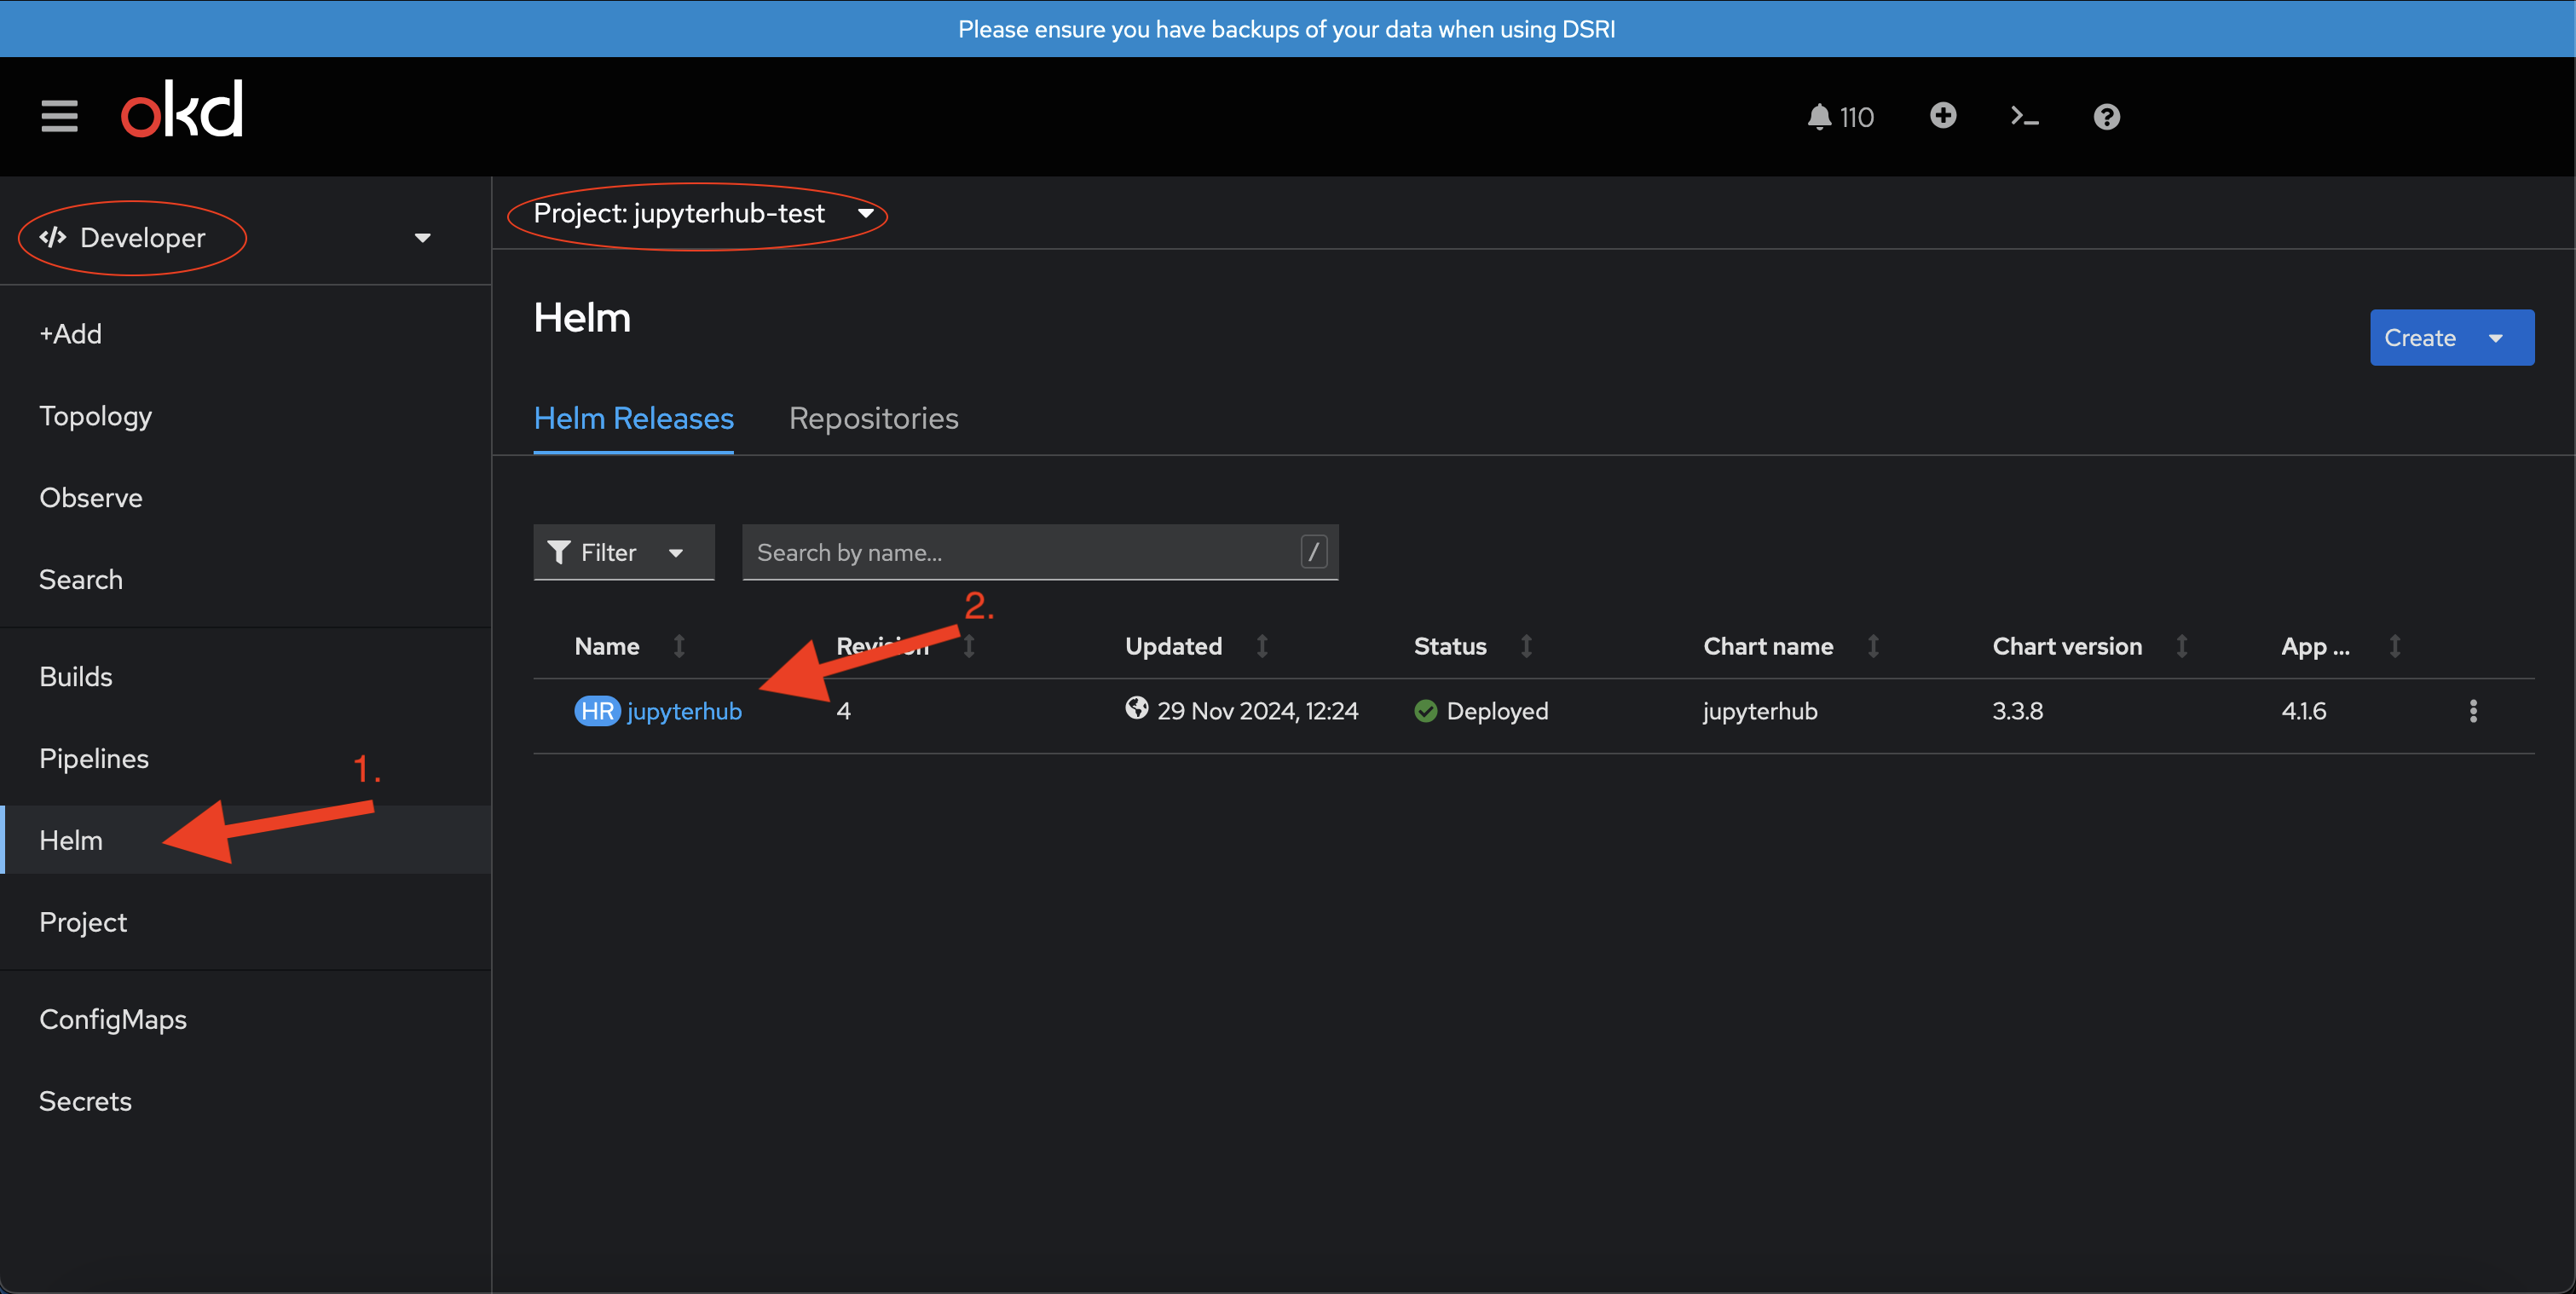Click the Chart version column header
The height and width of the screenshot is (1294, 2576).
pos(2067,646)
